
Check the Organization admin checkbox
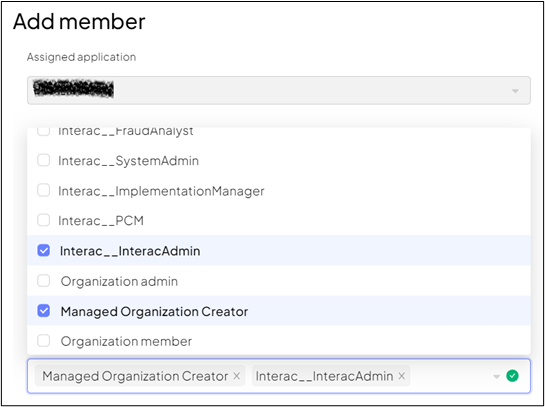(x=43, y=281)
